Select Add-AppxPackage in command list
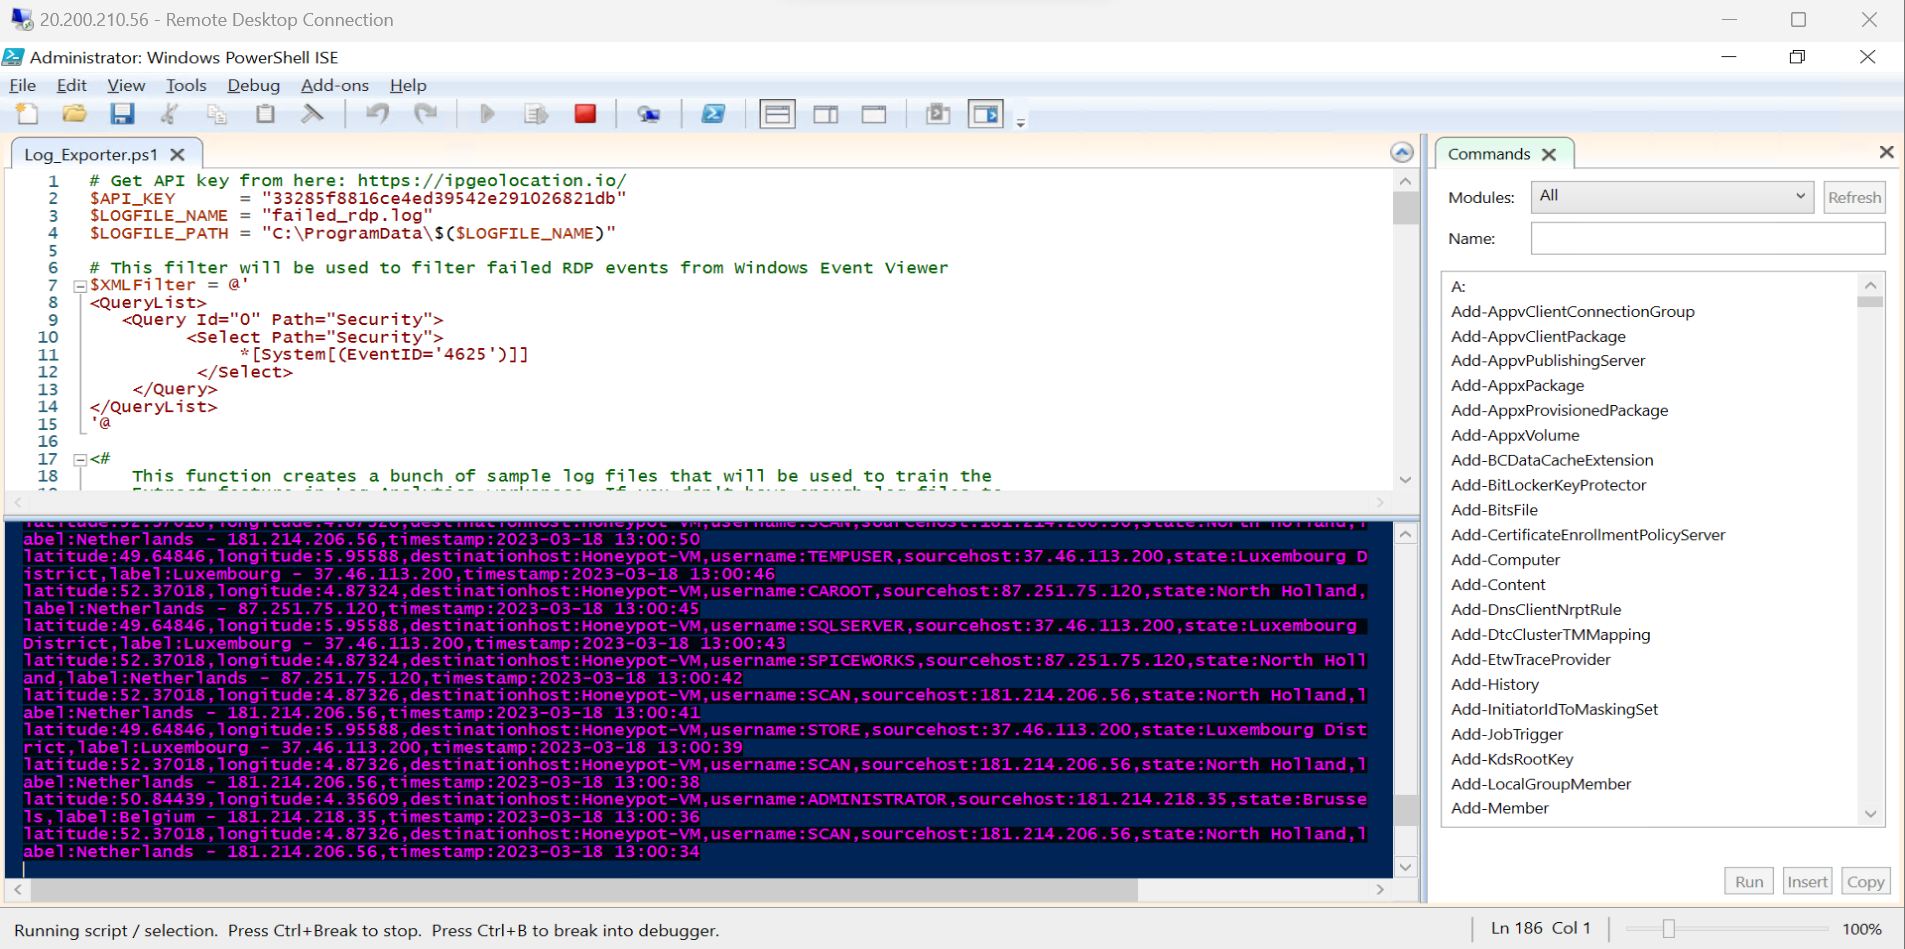Image resolution: width=1905 pixels, height=949 pixels. pyautogui.click(x=1517, y=385)
